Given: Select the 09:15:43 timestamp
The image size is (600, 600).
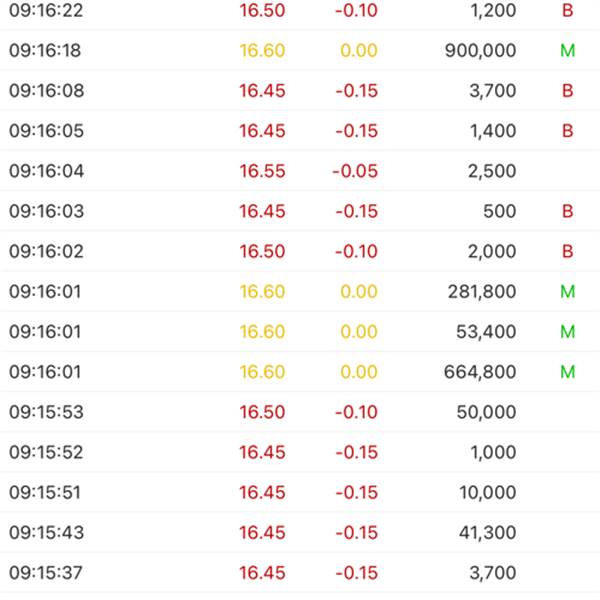Looking at the screenshot, I should (46, 533).
